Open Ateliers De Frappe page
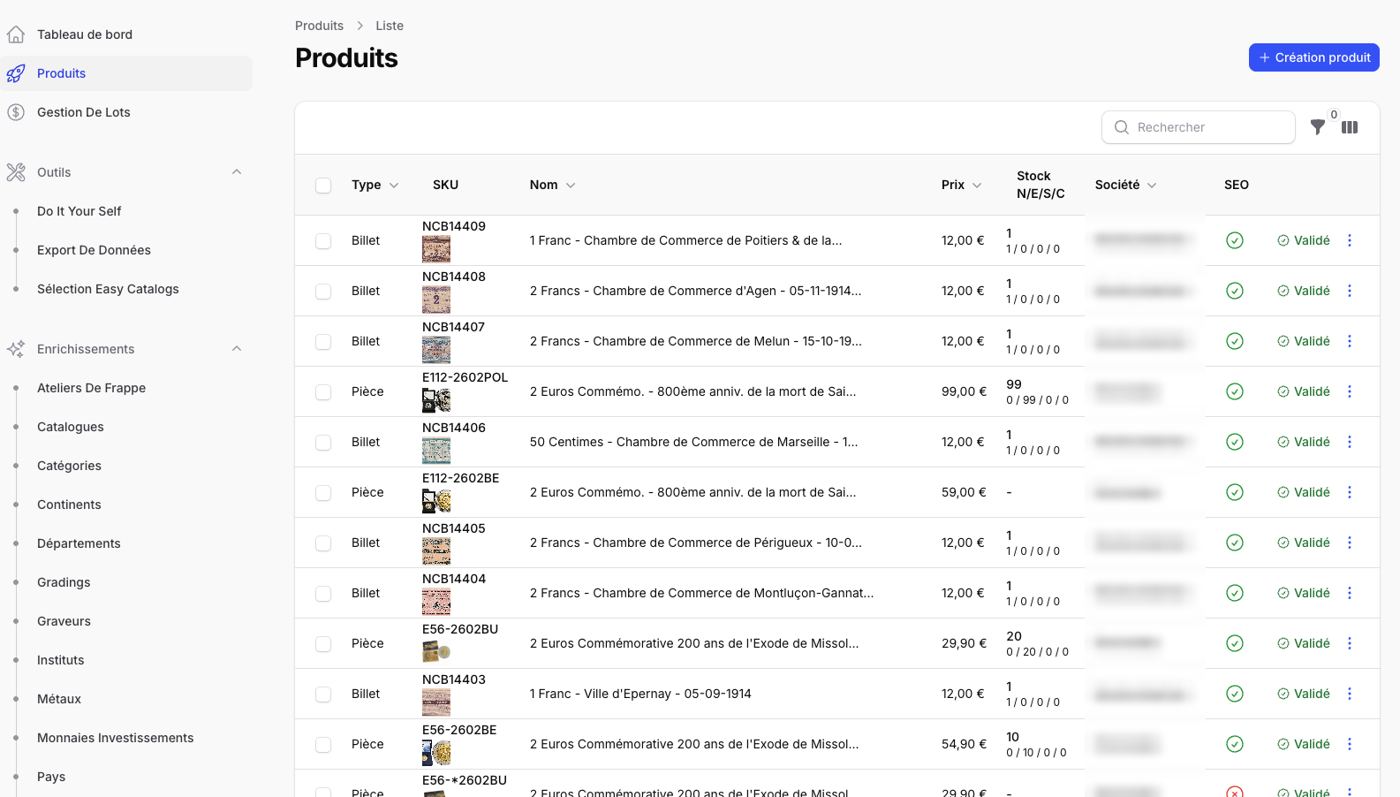 pyautogui.click(x=91, y=388)
